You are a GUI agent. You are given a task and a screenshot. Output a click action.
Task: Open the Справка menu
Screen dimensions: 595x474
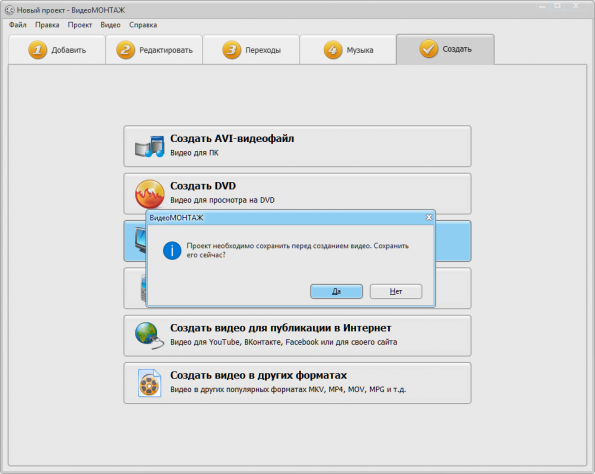(x=143, y=25)
